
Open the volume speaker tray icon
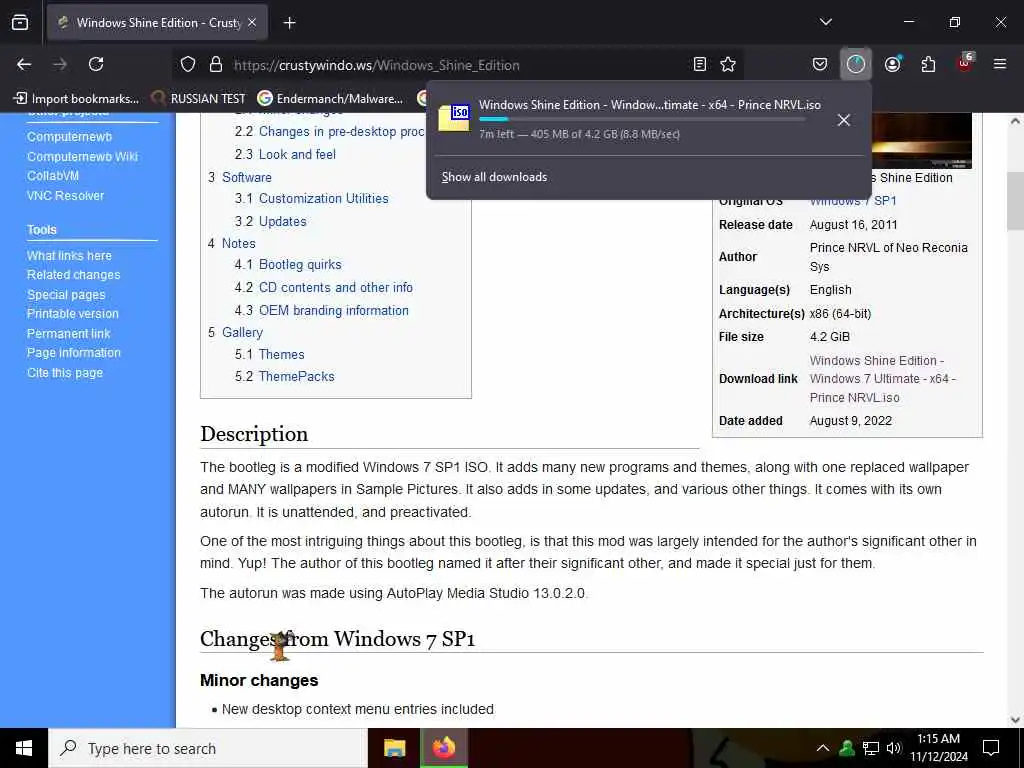893,748
